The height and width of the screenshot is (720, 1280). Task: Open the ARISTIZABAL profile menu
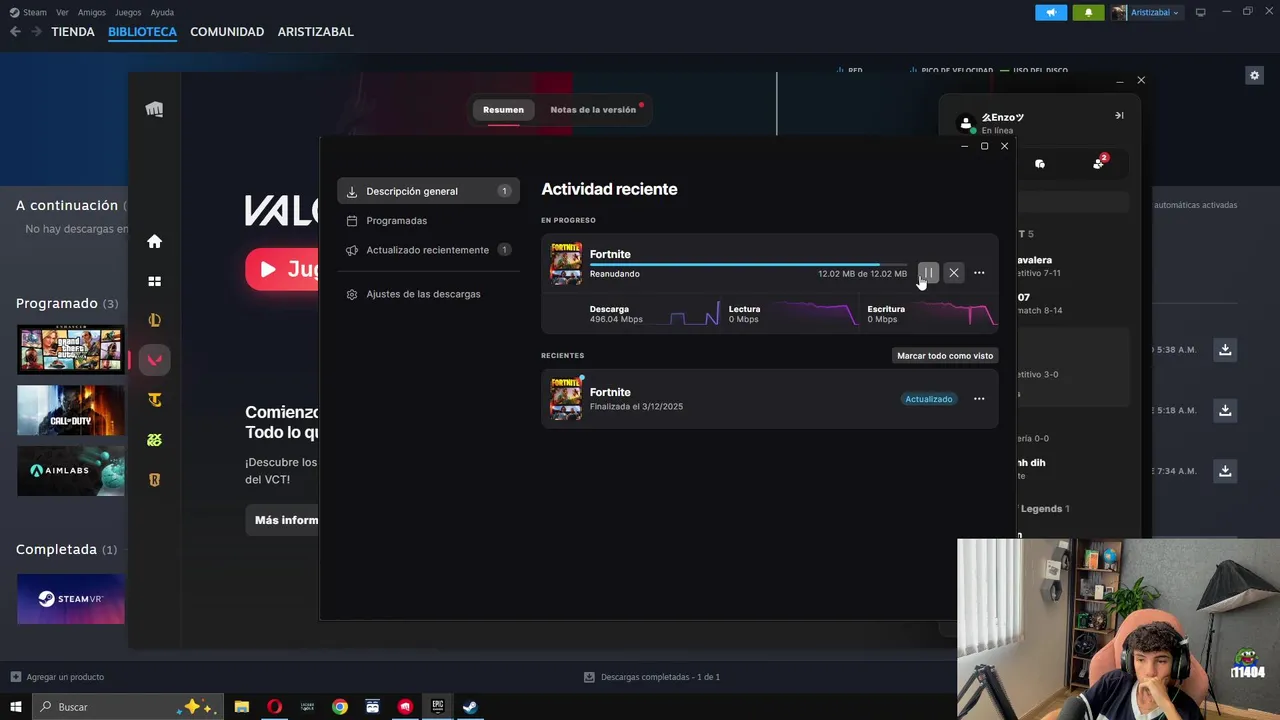(x=315, y=32)
